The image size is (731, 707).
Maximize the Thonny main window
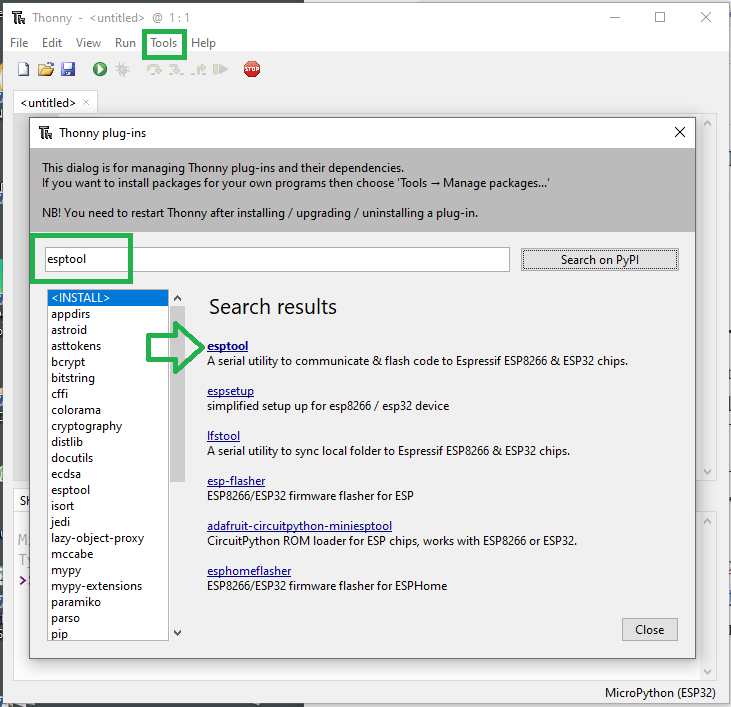pos(660,17)
